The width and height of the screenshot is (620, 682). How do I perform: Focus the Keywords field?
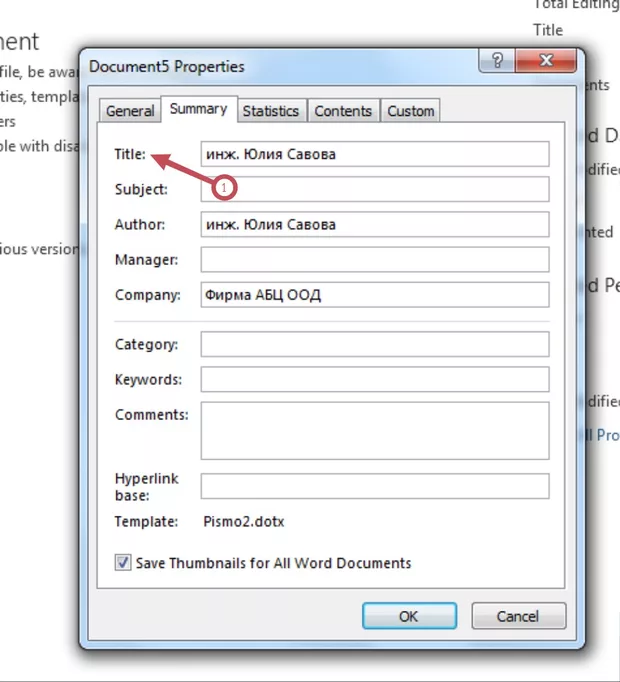point(375,379)
